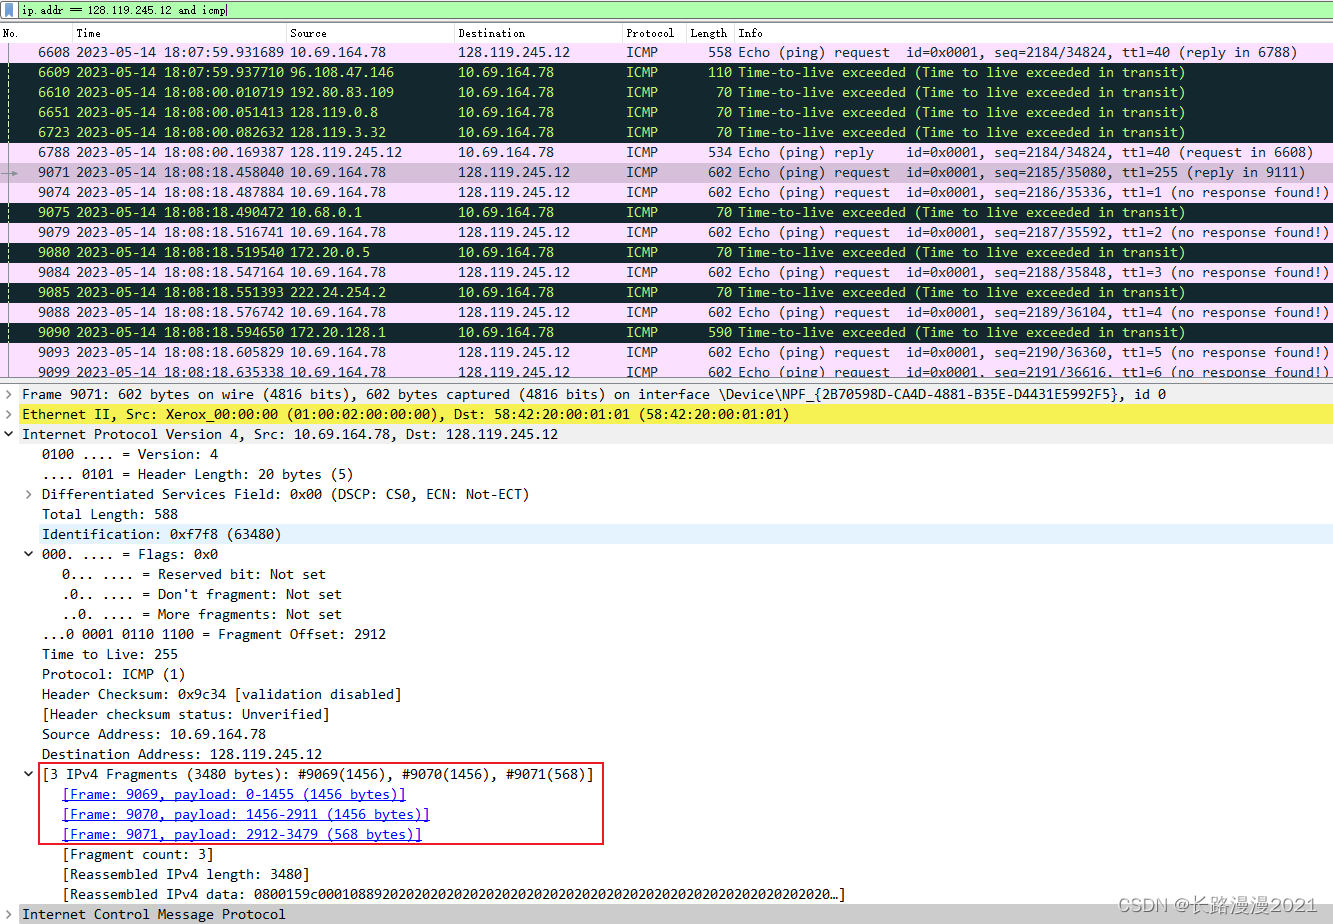Select packet 9088 with ttl=4
This screenshot has height=924, width=1333.
click(x=666, y=312)
